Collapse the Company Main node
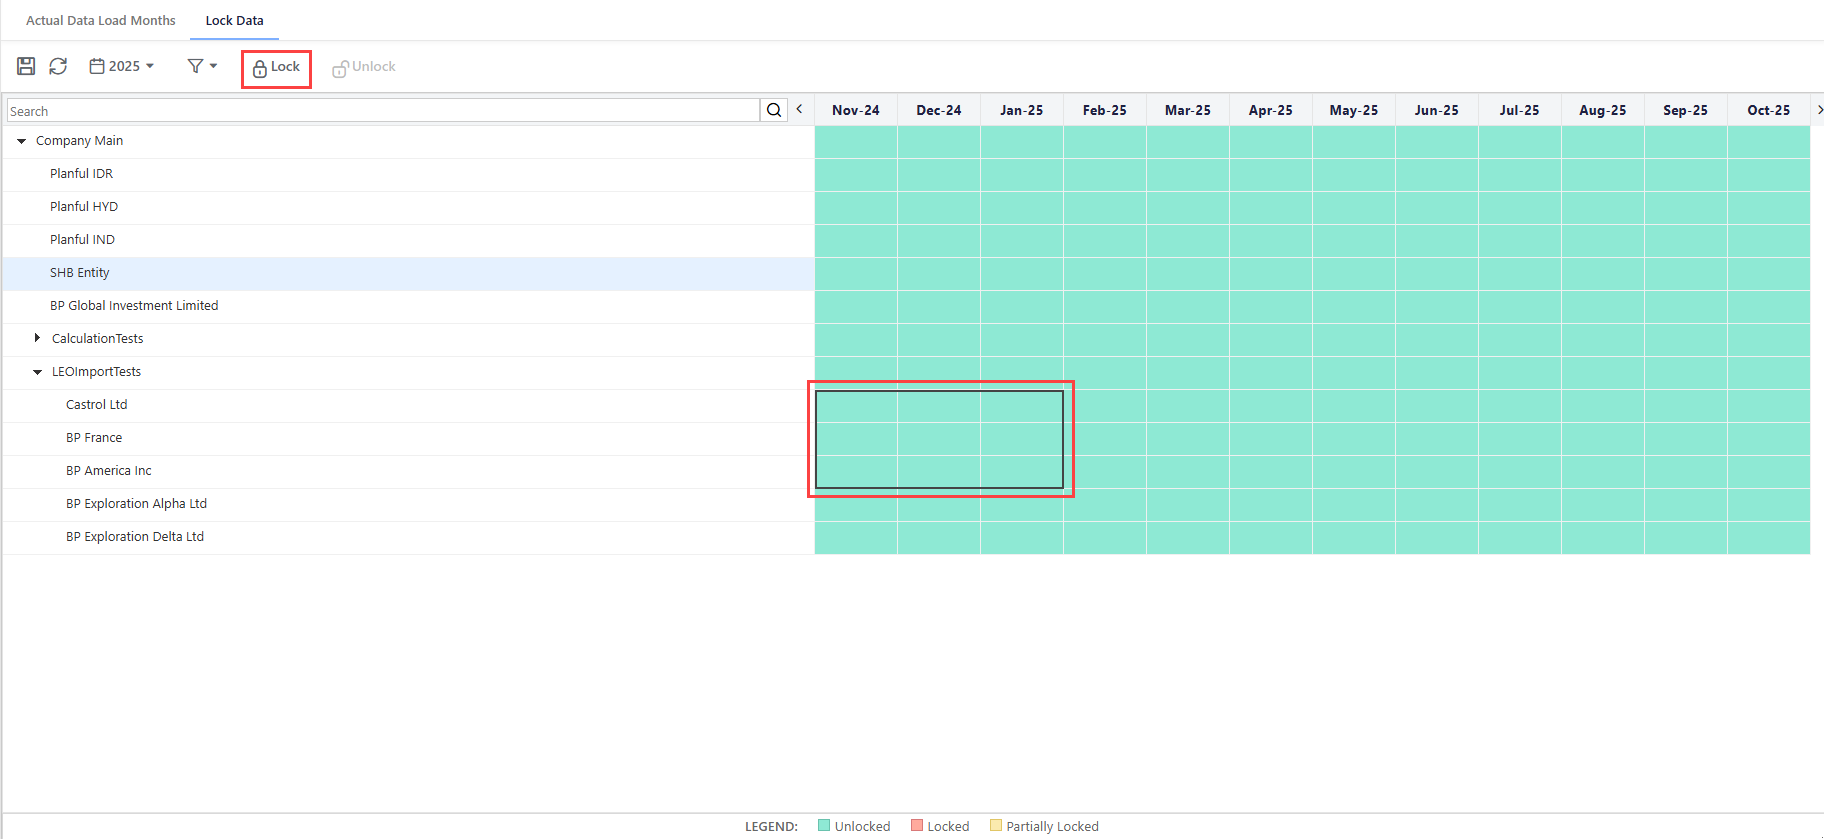1824x839 pixels. coord(22,141)
